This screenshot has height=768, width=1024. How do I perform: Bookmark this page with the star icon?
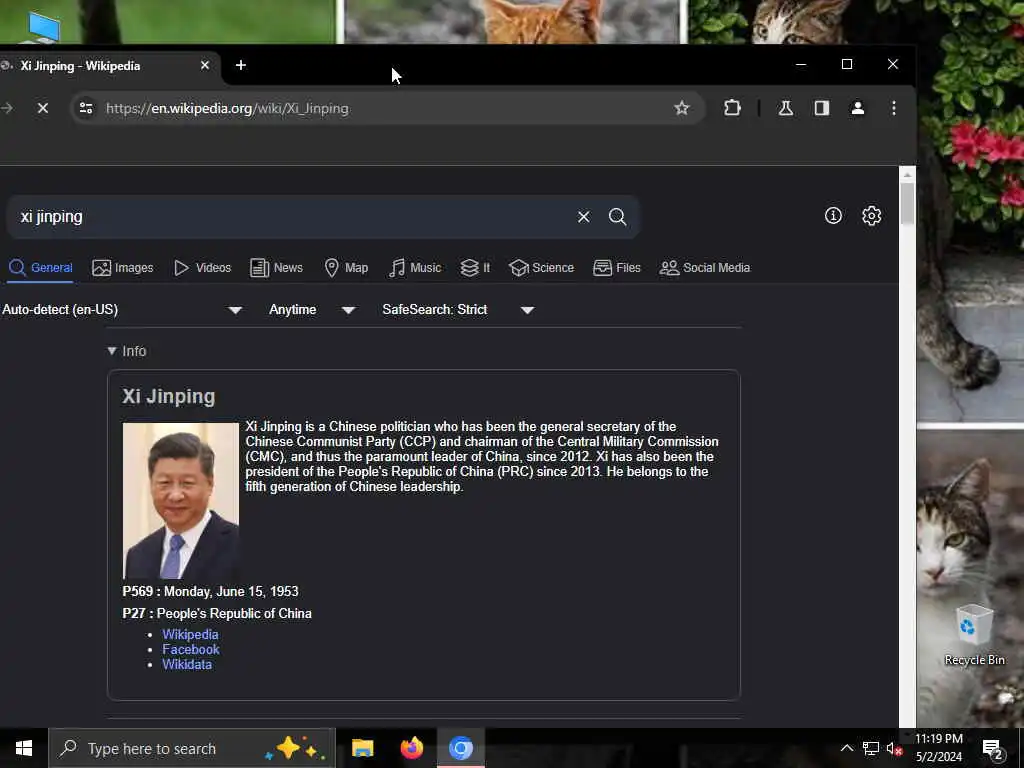tap(681, 108)
